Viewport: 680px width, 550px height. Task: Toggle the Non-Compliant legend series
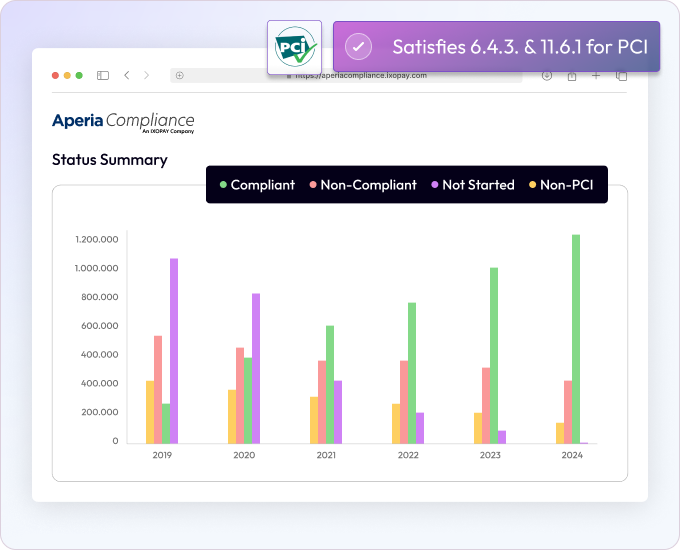(362, 185)
